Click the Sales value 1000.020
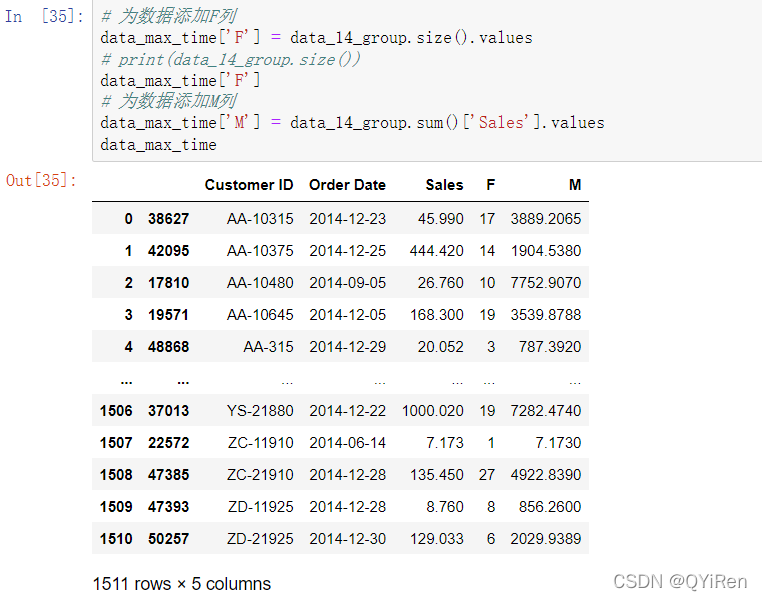The image size is (762, 601). pyautogui.click(x=433, y=411)
